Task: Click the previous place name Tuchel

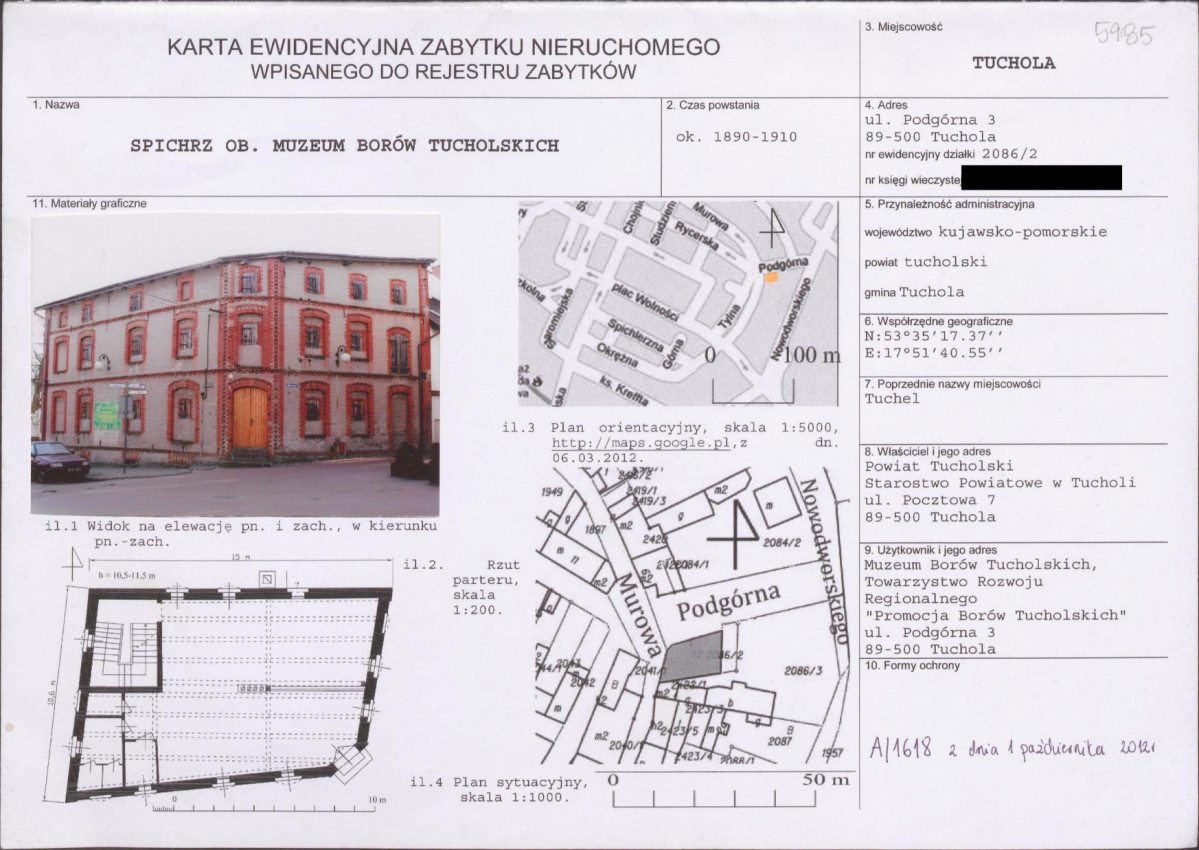Action: (x=892, y=398)
